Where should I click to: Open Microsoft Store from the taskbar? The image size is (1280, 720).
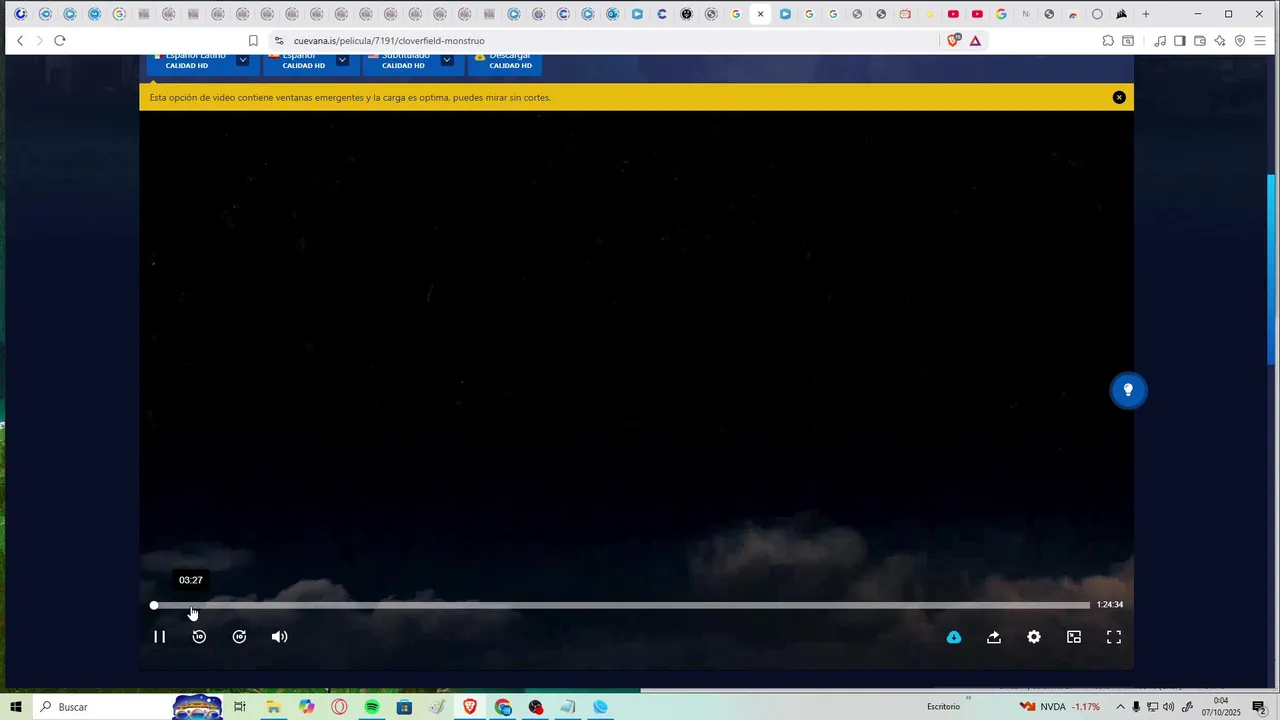tap(404, 707)
